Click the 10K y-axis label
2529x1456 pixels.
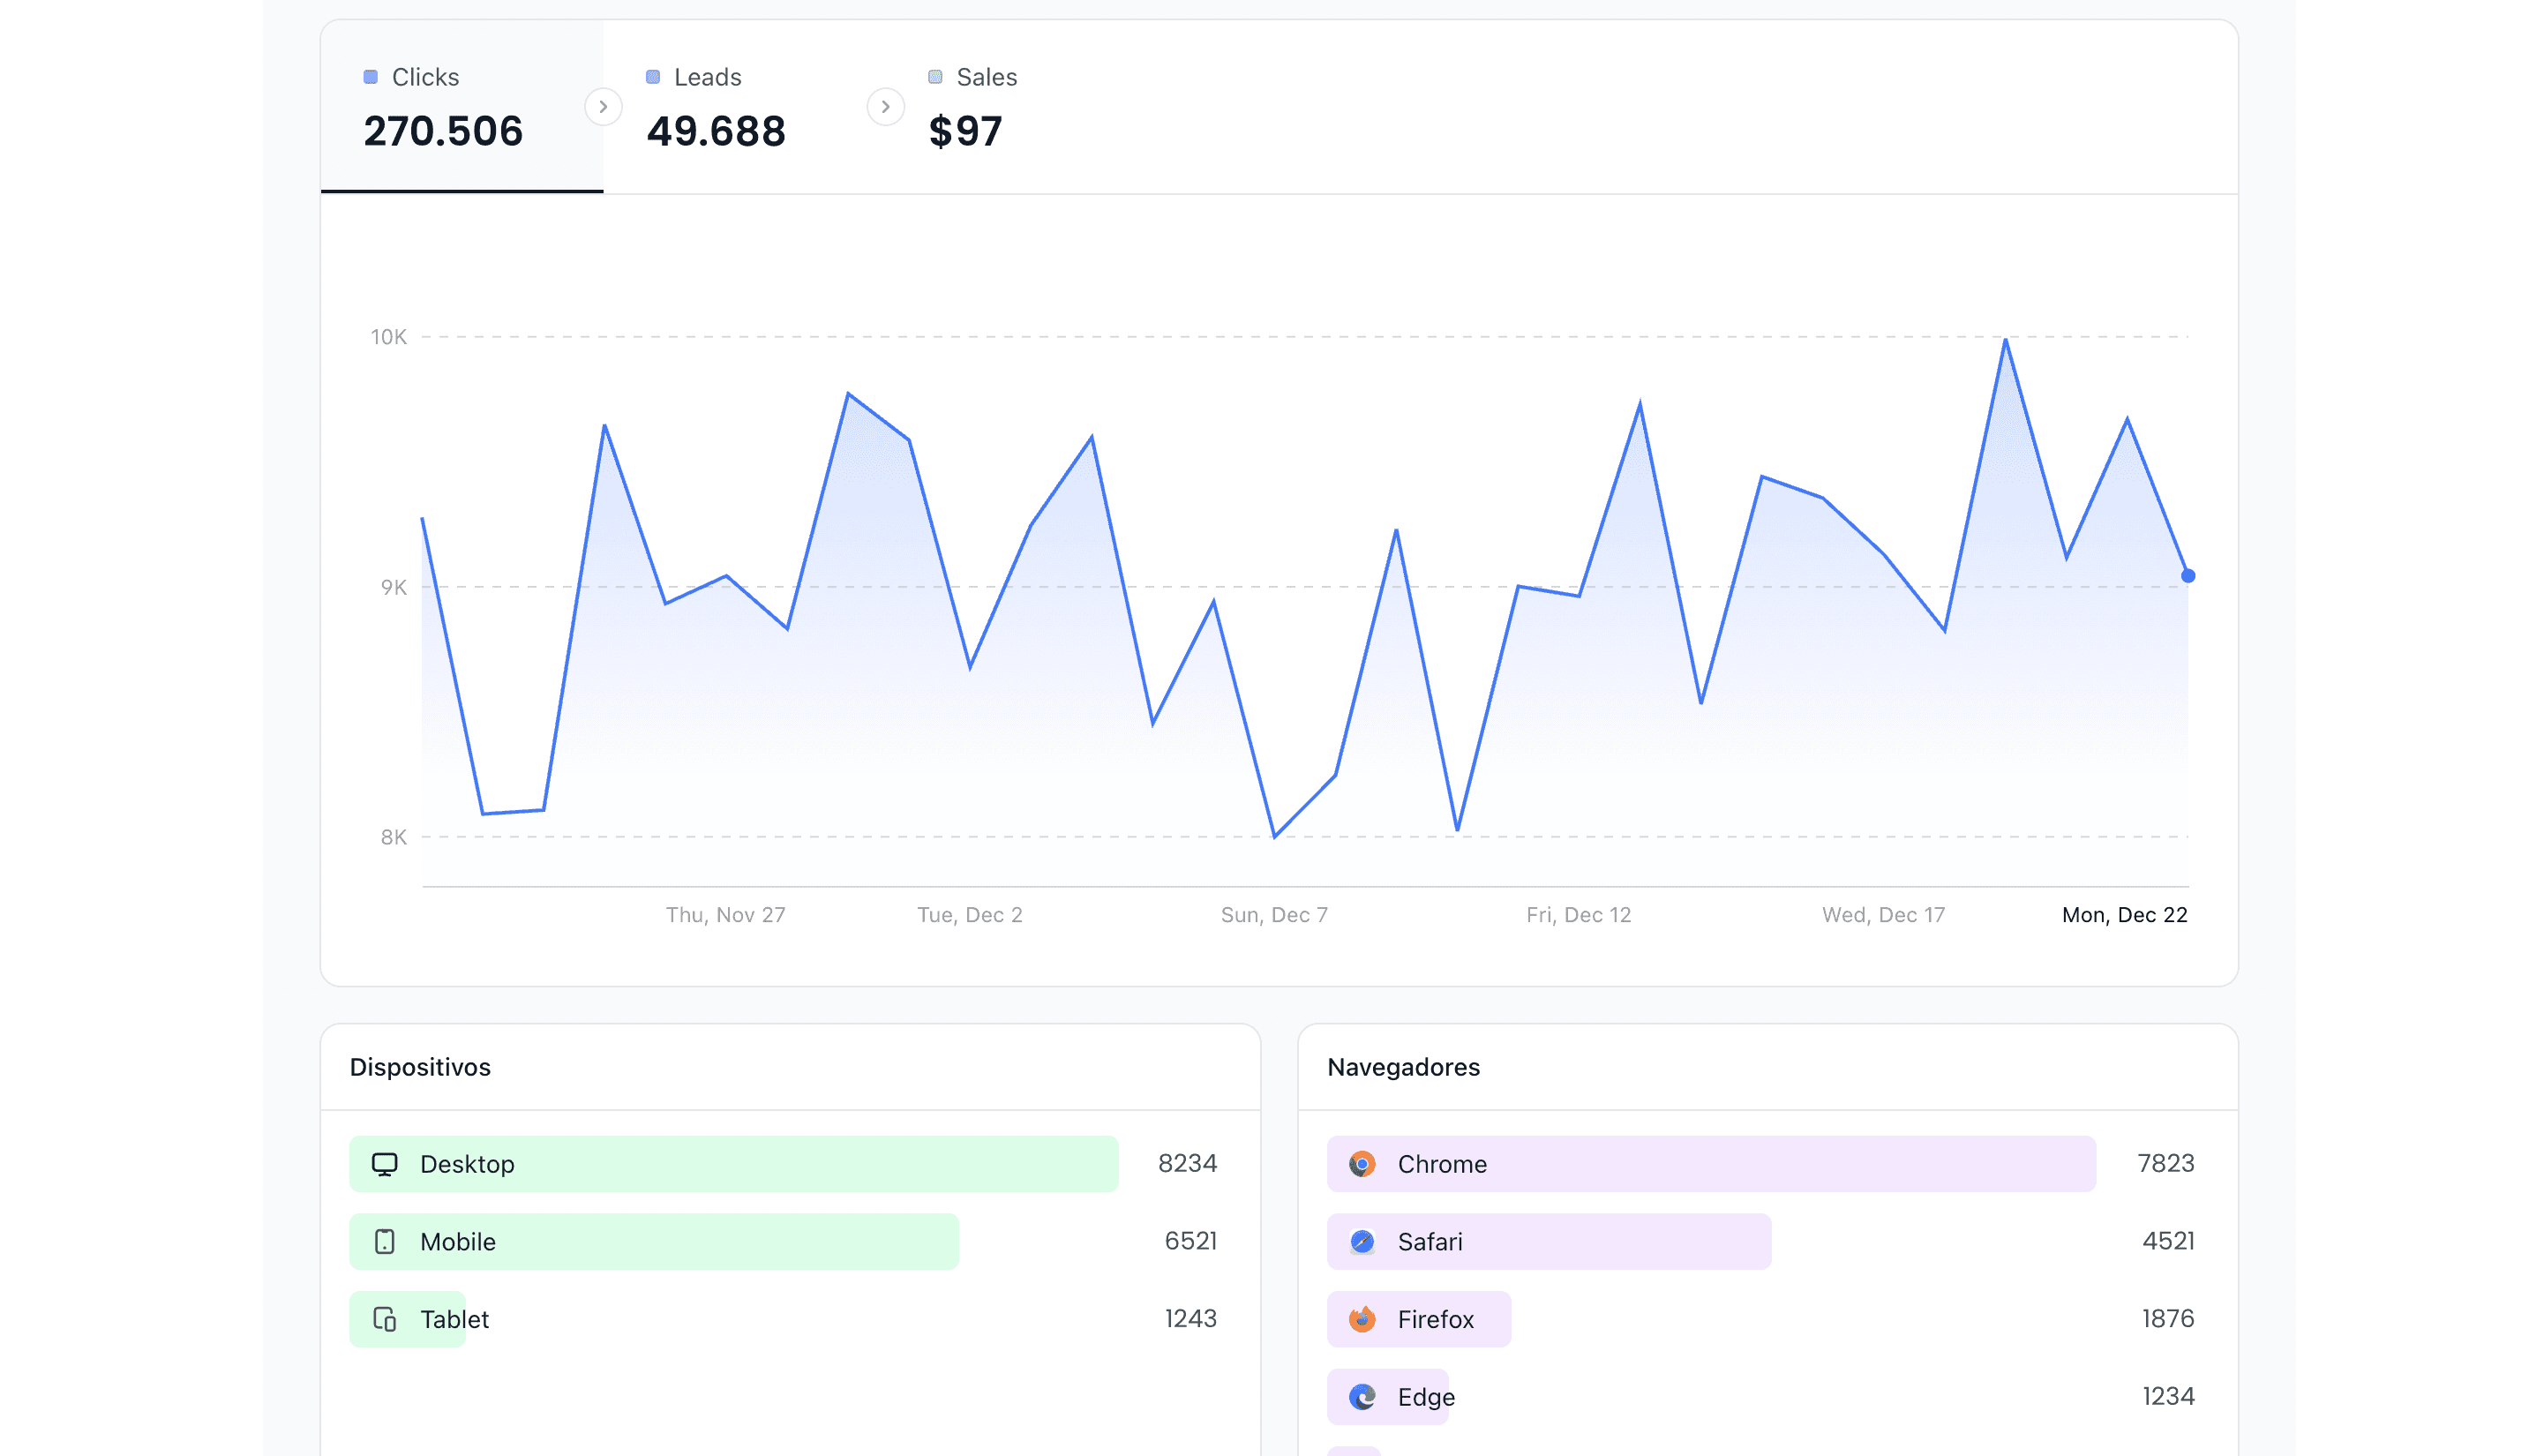389,337
